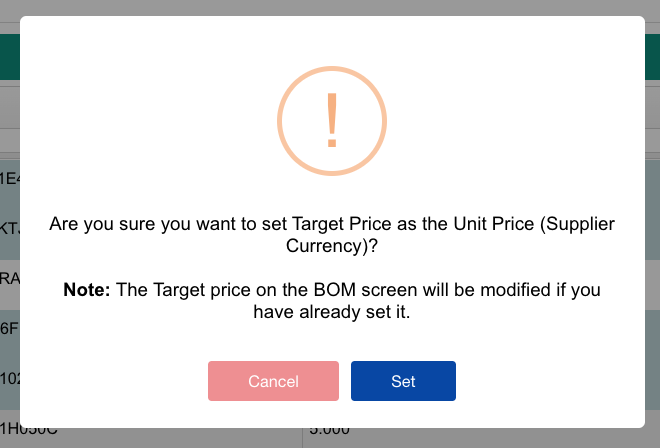Confirm by clicking the Set button
Image resolution: width=660 pixels, height=448 pixels.
pos(403,381)
